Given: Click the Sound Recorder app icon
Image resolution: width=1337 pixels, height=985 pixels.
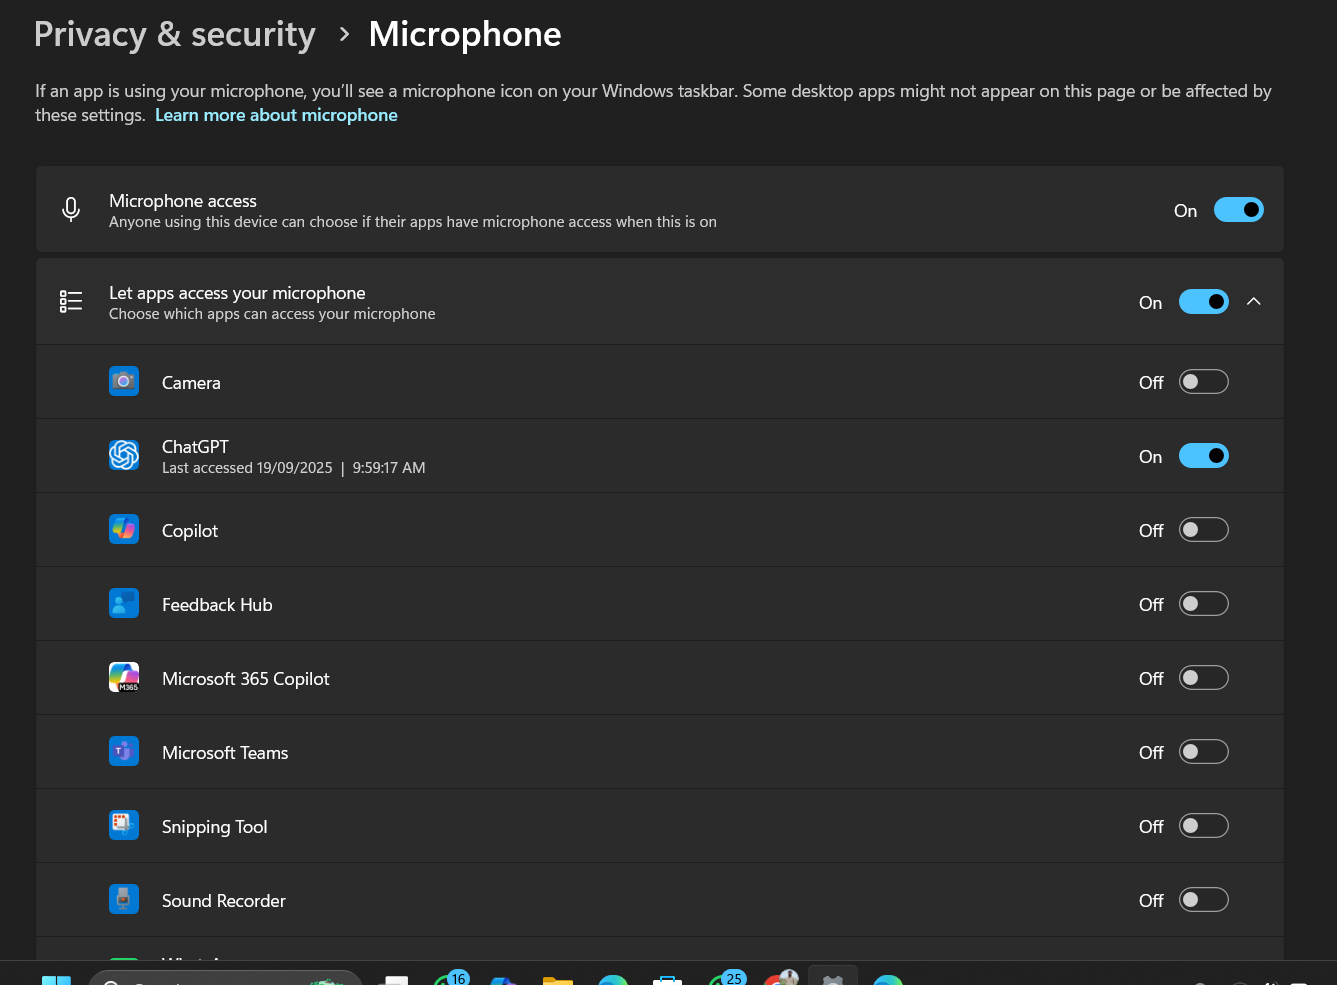Looking at the screenshot, I should [x=124, y=899].
